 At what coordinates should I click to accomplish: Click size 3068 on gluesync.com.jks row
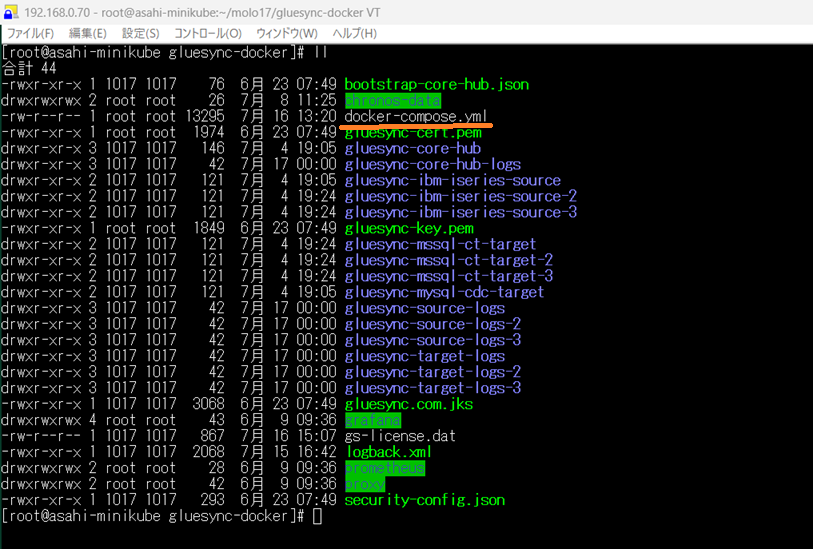click(x=208, y=404)
